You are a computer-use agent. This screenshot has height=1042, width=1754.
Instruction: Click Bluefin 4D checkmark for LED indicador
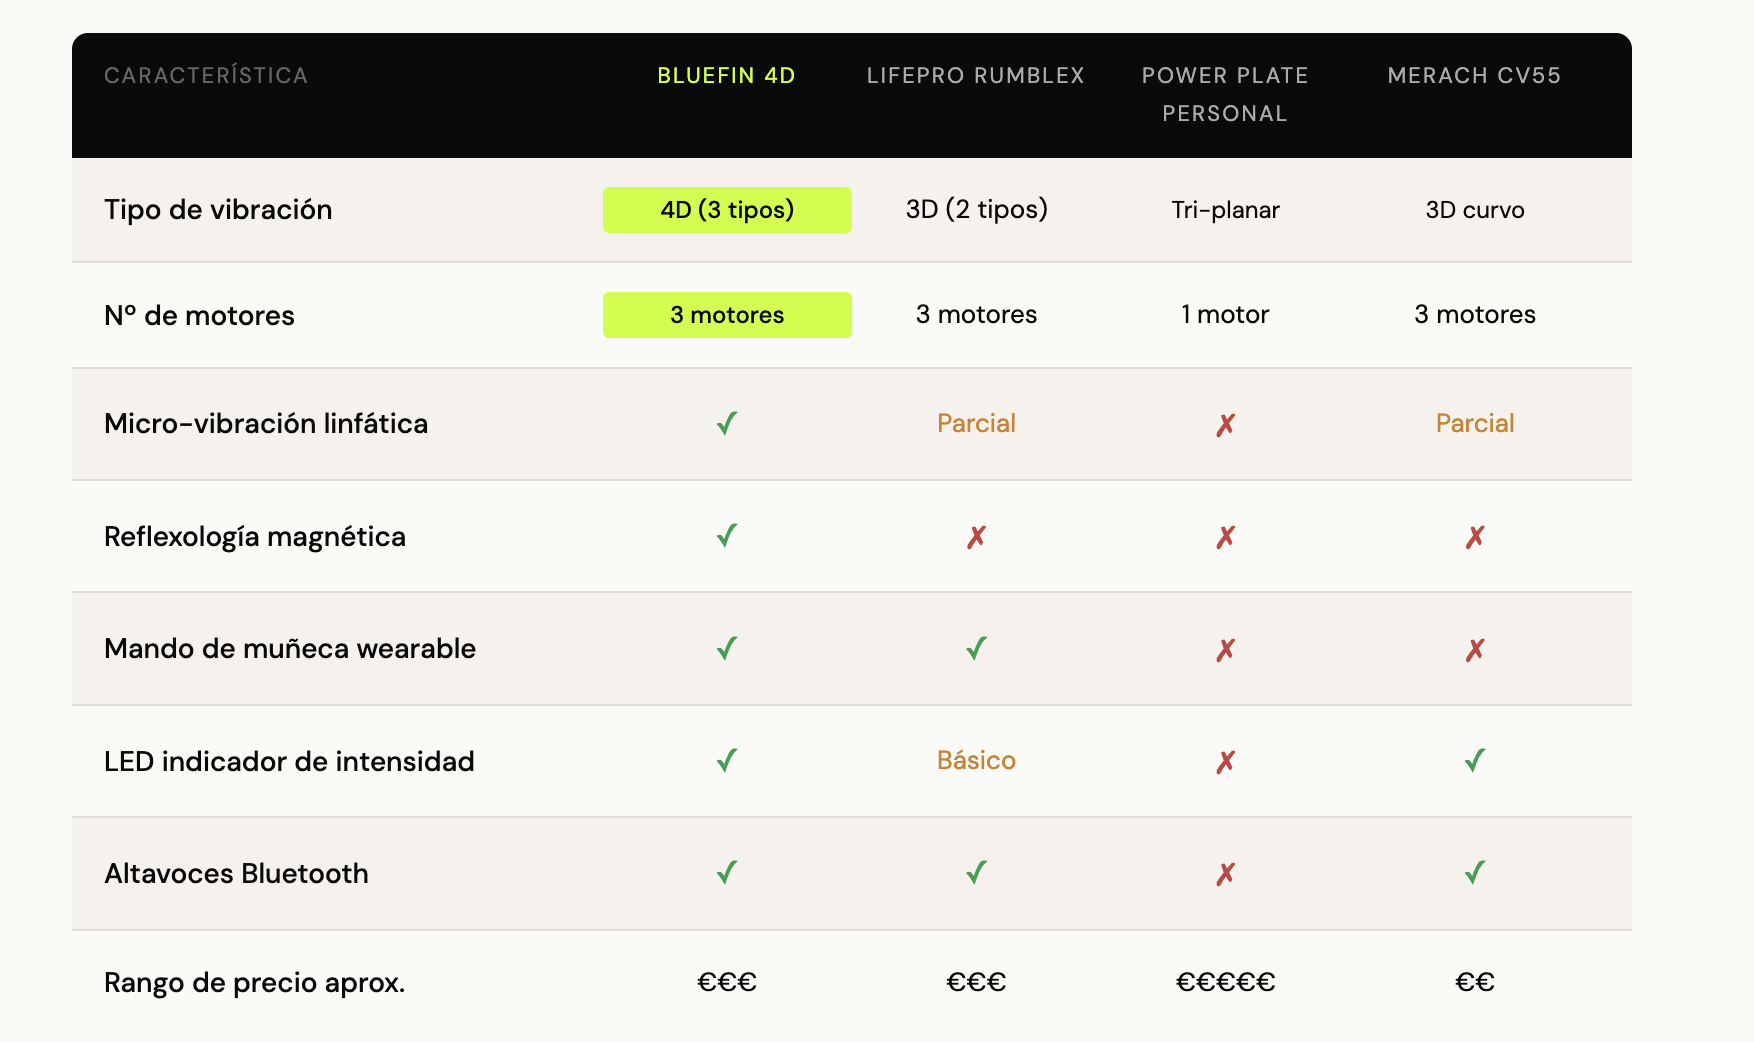727,761
